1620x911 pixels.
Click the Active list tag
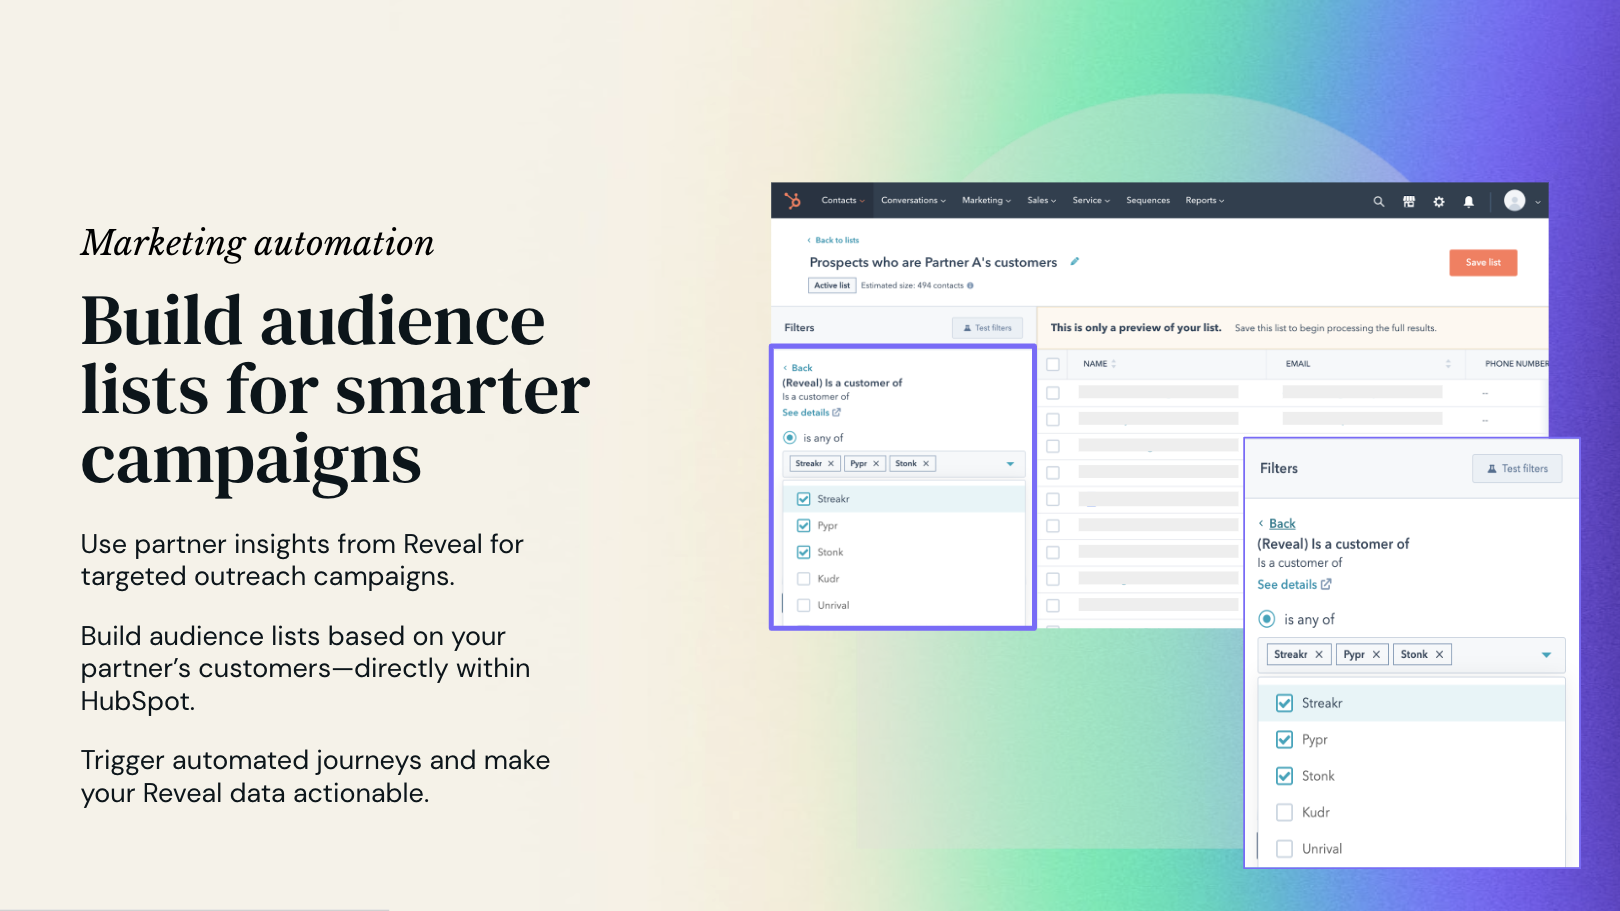pos(832,286)
